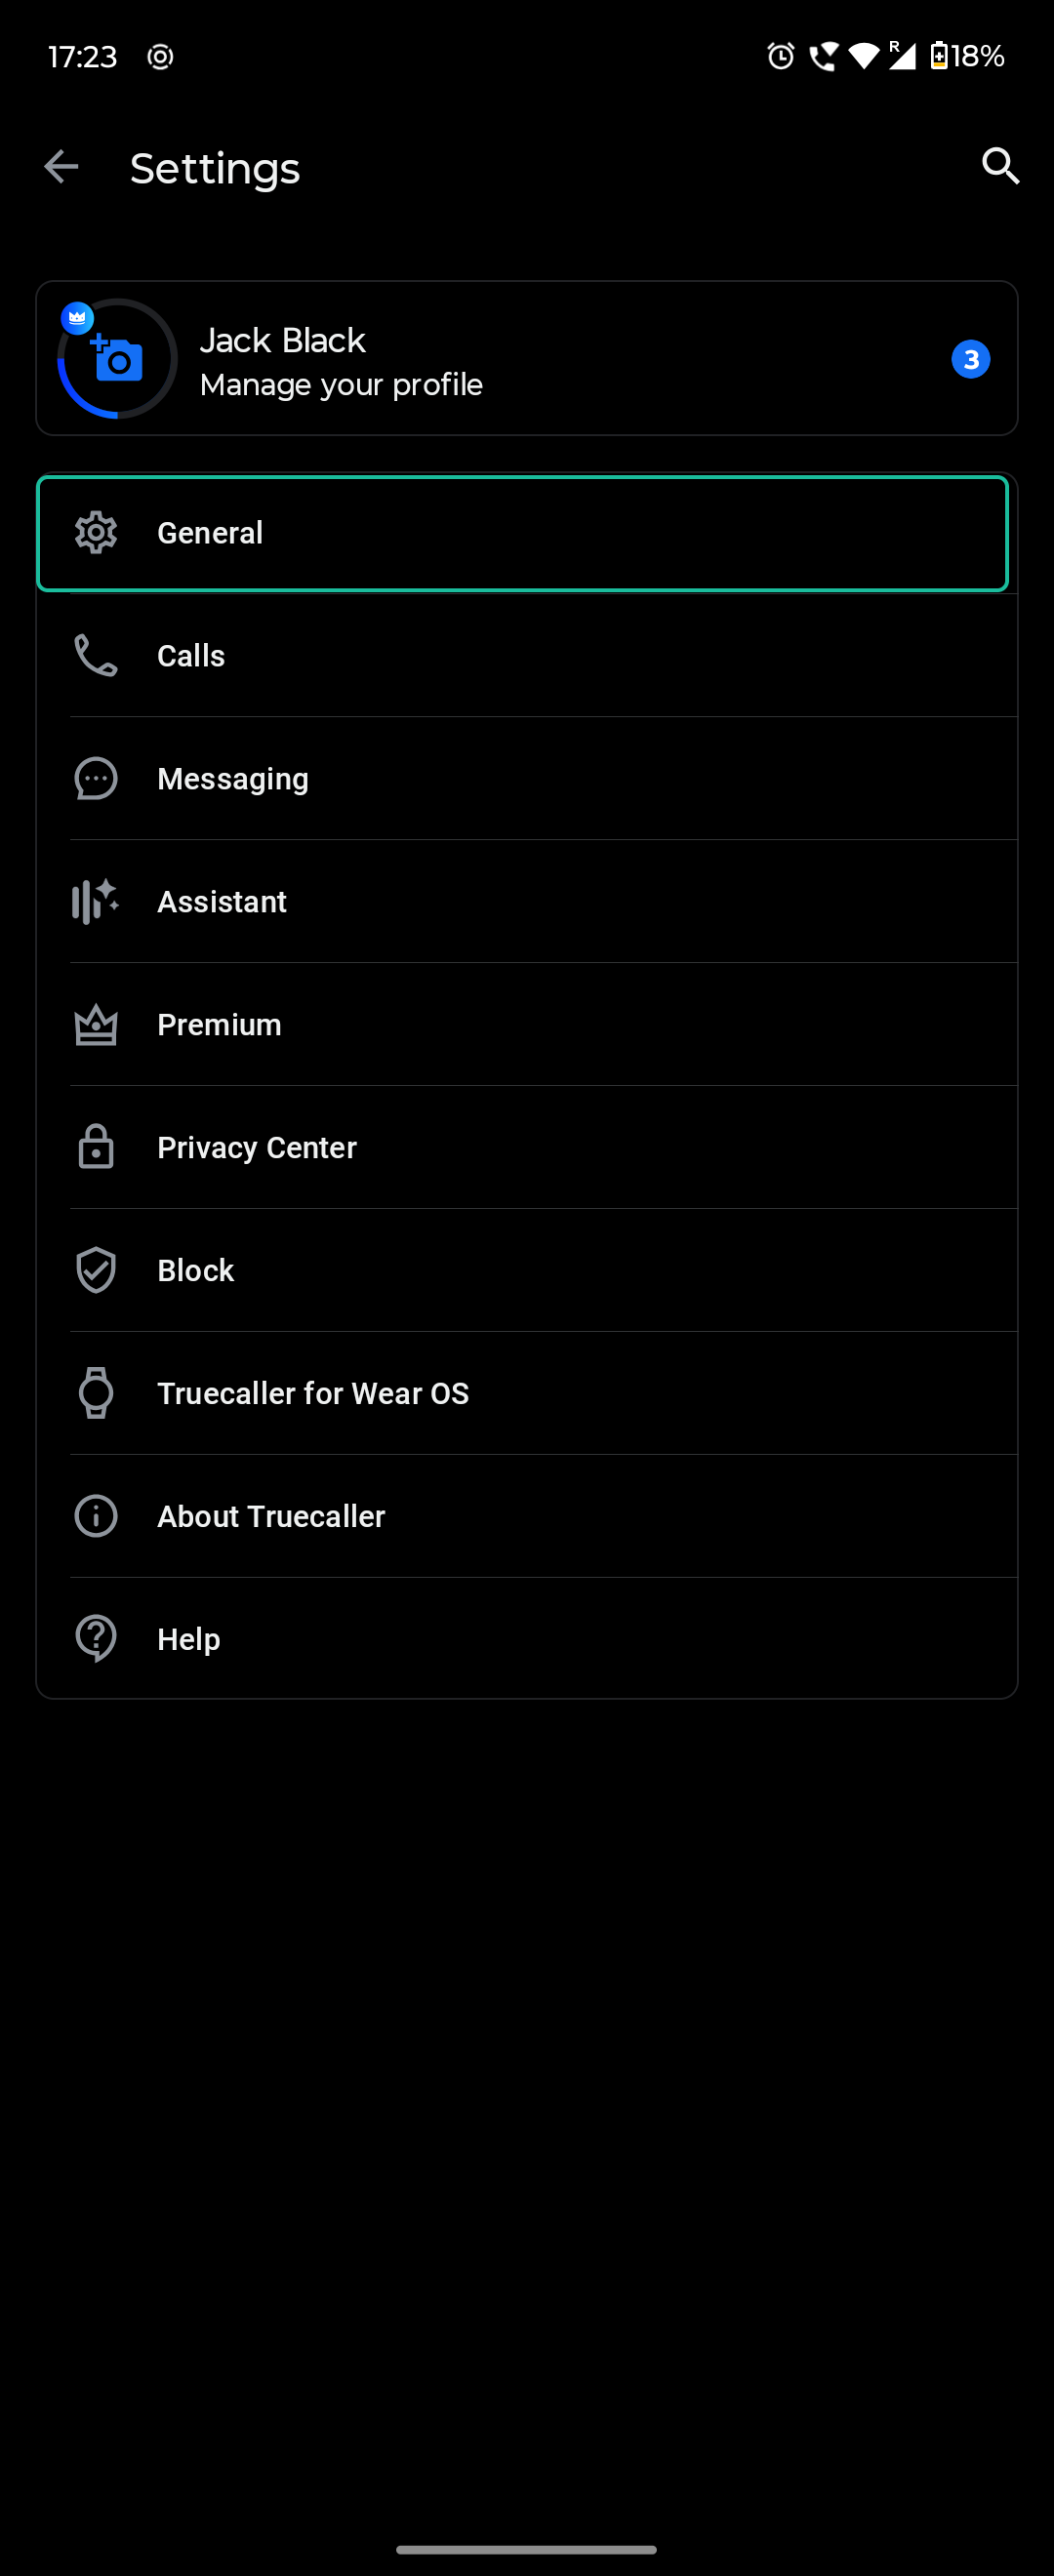Tap the Premium crown icon
This screenshot has height=2576, width=1054.
[x=96, y=1025]
